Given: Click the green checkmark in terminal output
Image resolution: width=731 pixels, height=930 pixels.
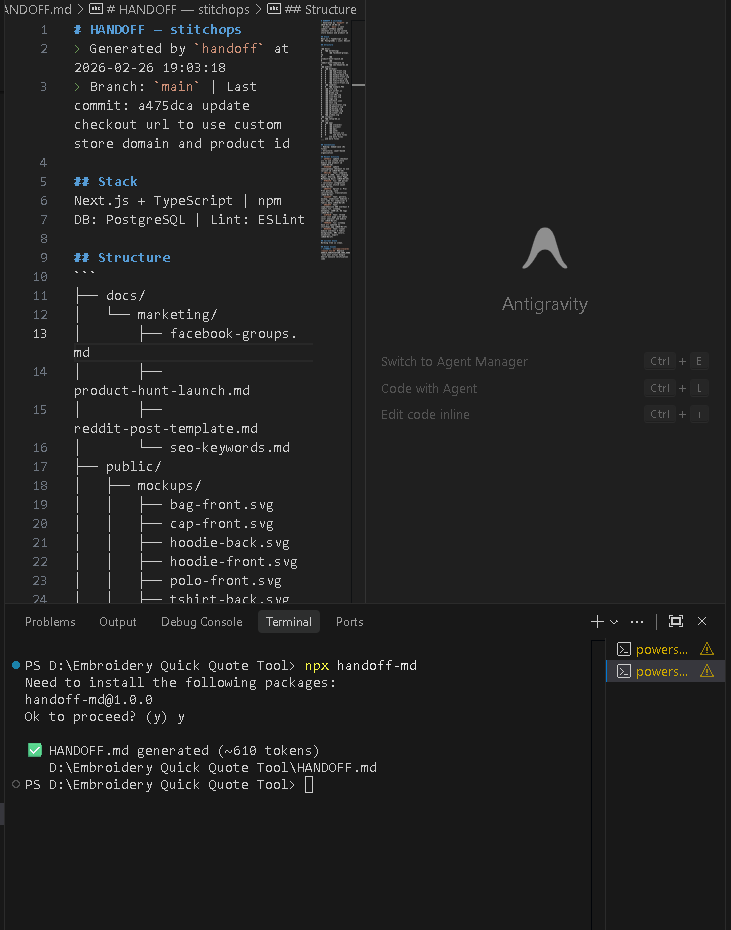Looking at the screenshot, I should [x=35, y=750].
